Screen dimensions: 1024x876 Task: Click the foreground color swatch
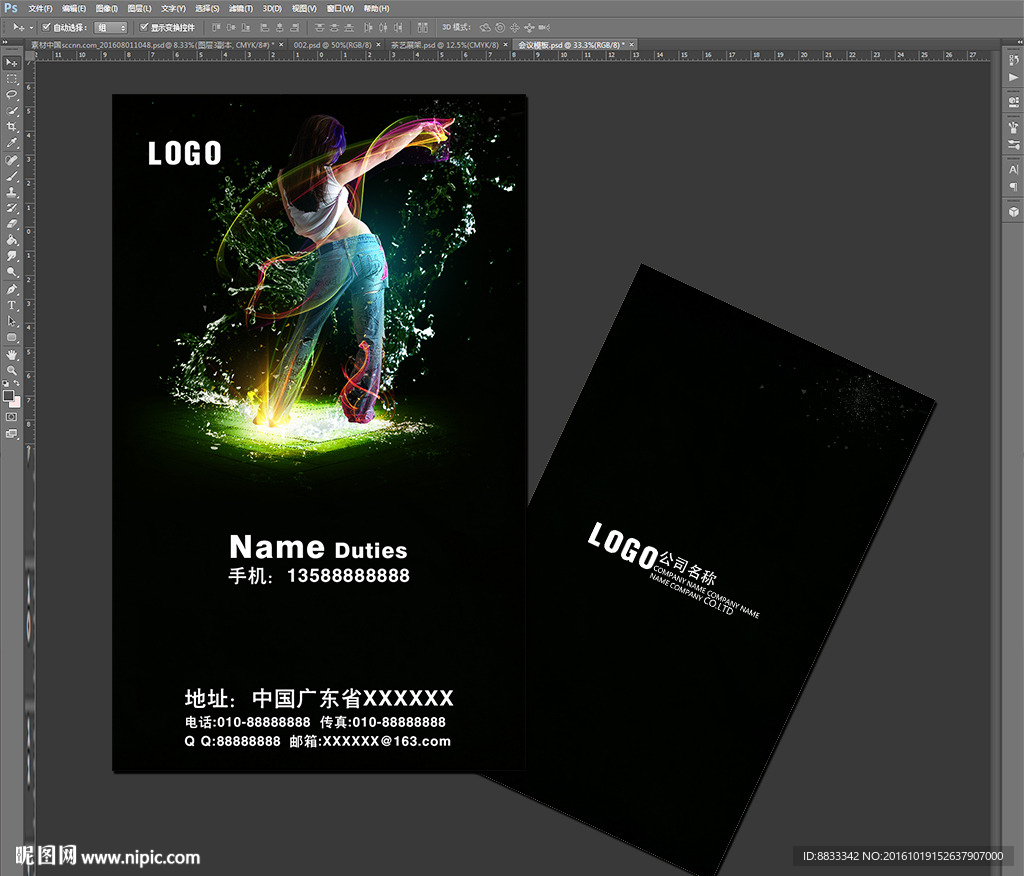tap(8, 396)
